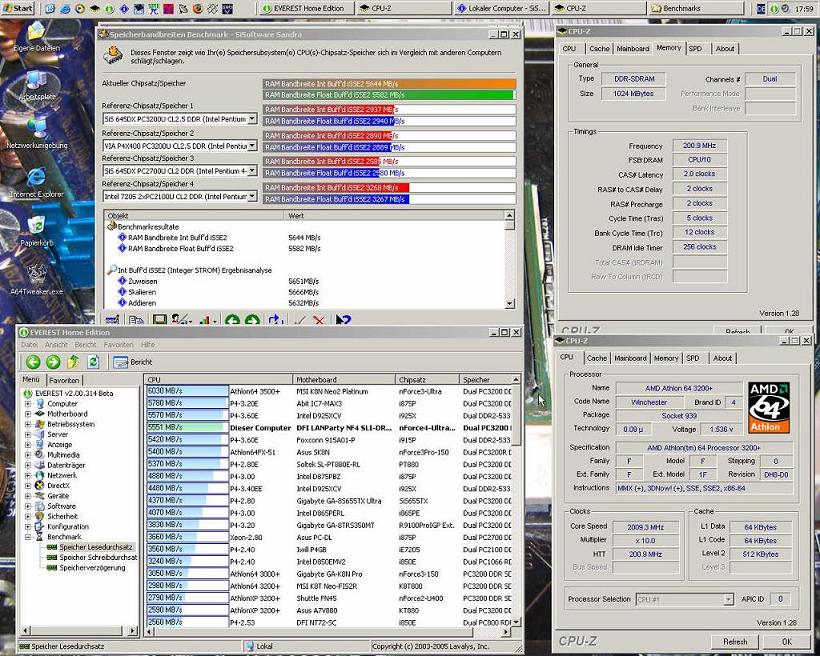Click the Windows Start button
Image resolution: width=820 pixels, height=656 pixels.
coord(18,8)
